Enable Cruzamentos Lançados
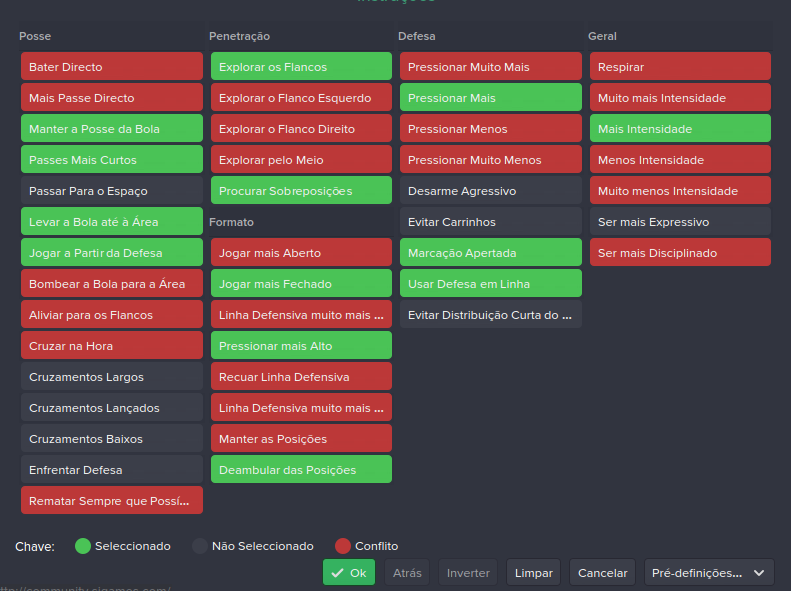791x591 pixels. click(111, 407)
